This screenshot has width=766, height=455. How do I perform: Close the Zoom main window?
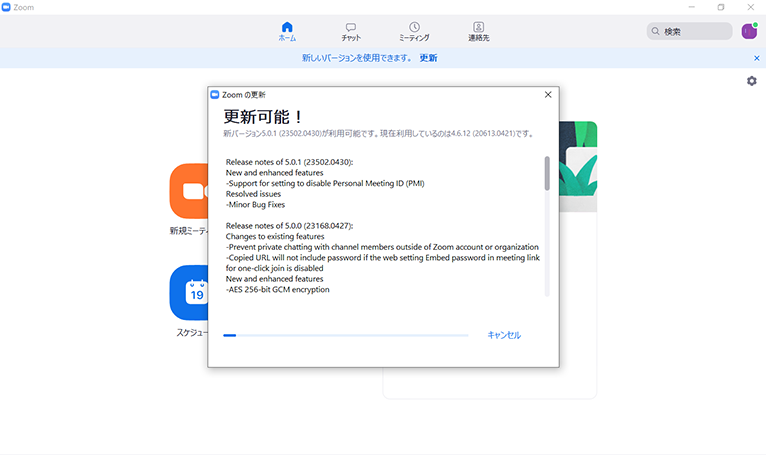click(751, 7)
